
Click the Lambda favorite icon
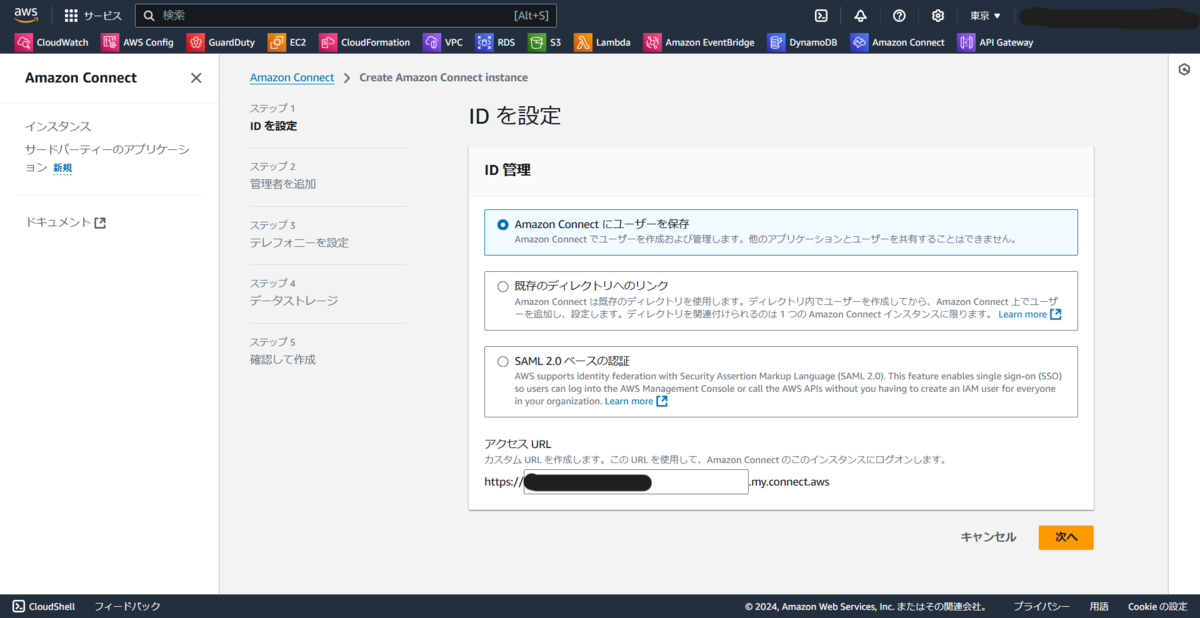582,42
